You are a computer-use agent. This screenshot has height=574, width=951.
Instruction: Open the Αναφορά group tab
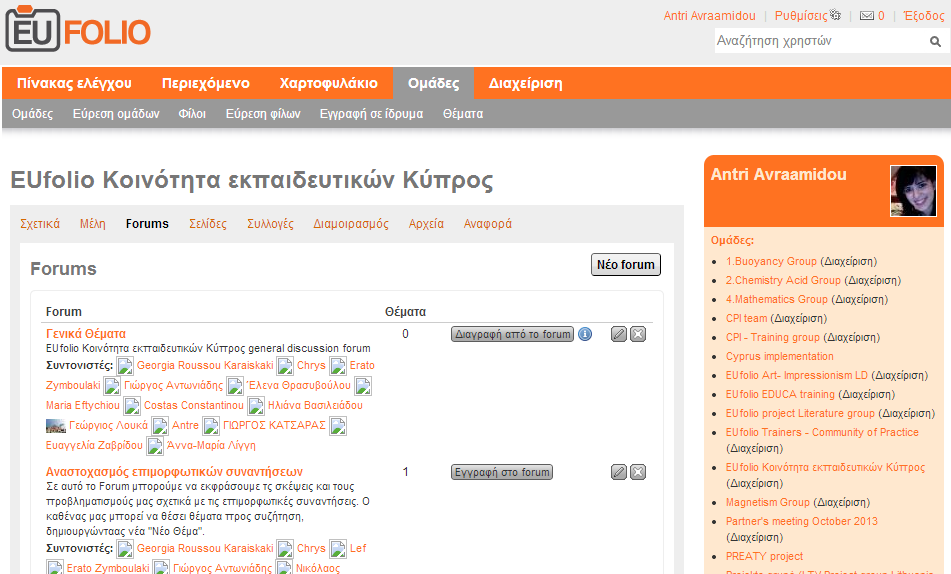click(488, 224)
